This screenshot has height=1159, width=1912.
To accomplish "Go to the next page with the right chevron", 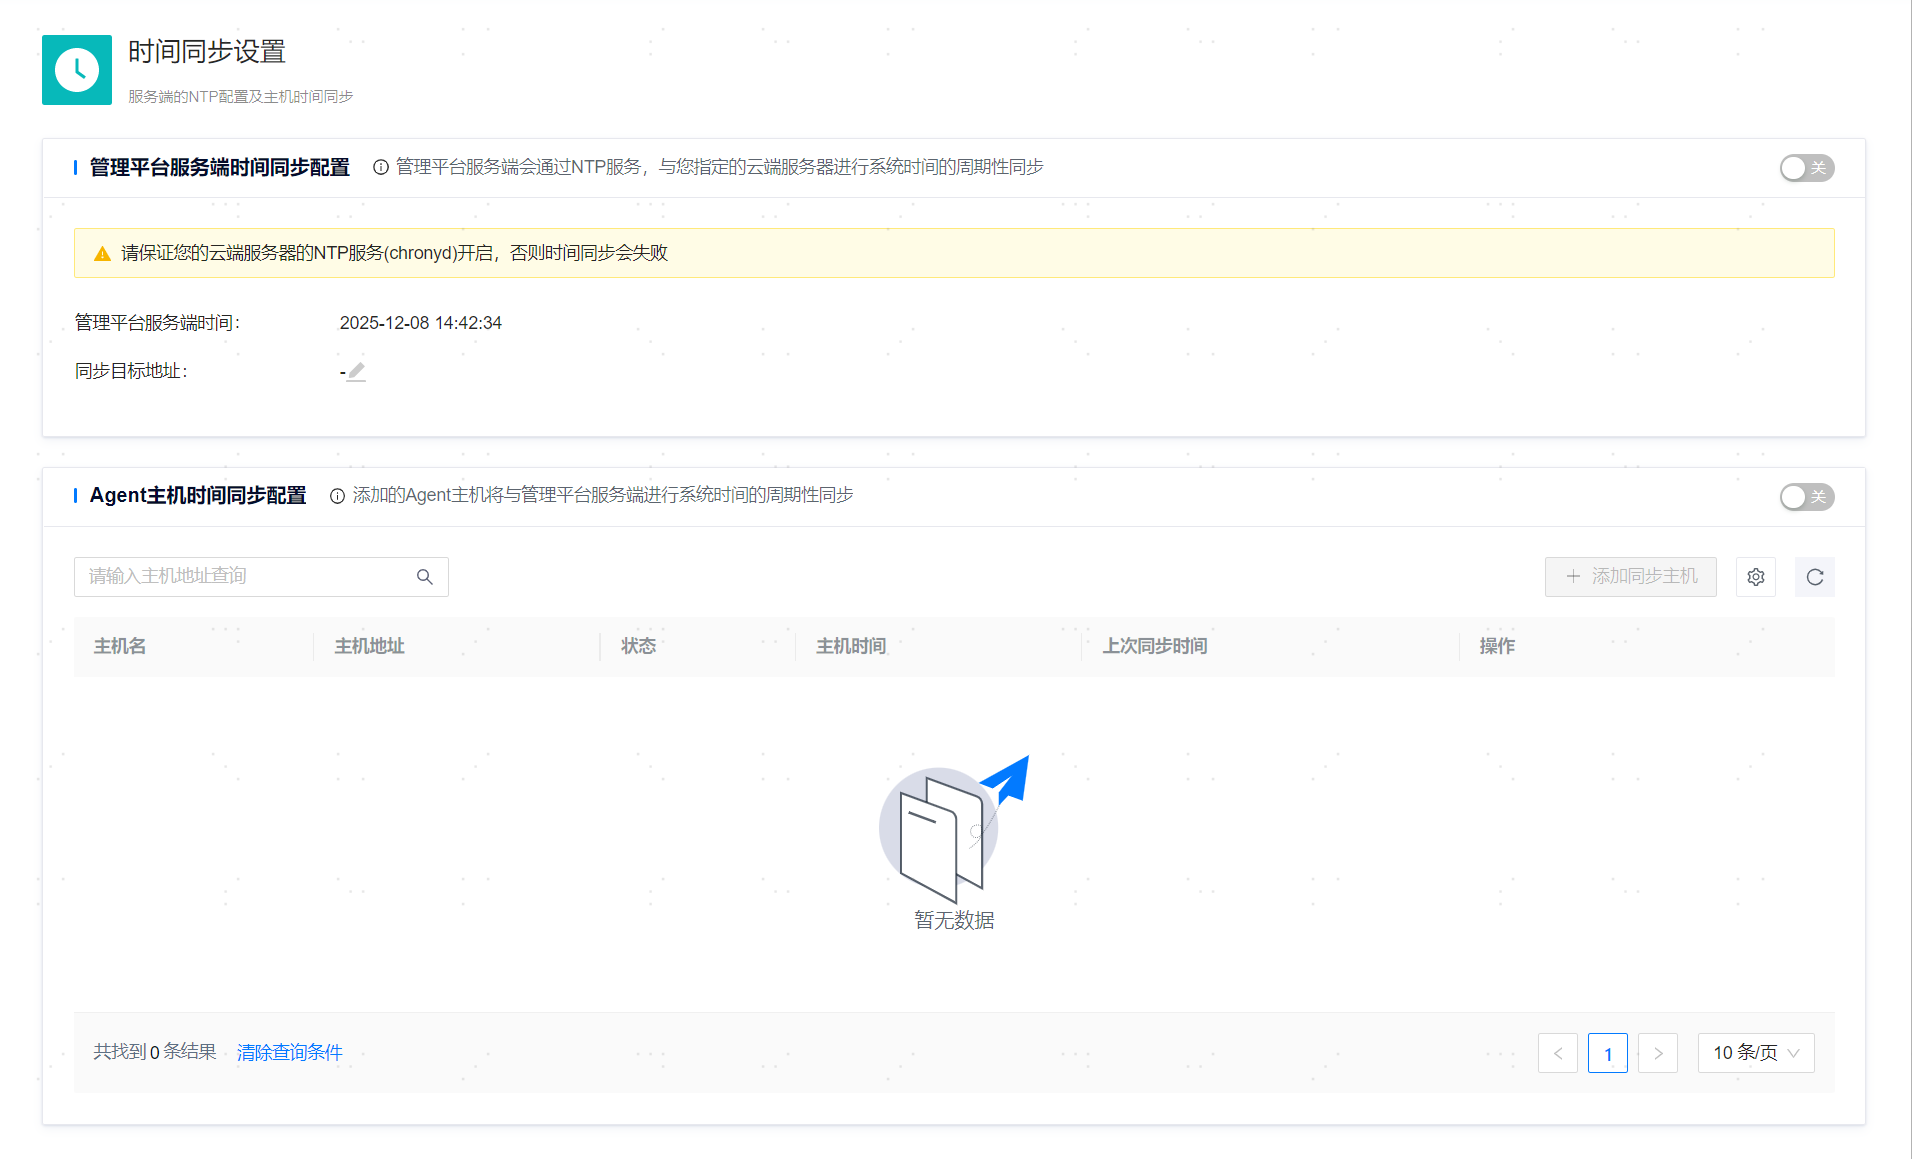I will click(1657, 1053).
